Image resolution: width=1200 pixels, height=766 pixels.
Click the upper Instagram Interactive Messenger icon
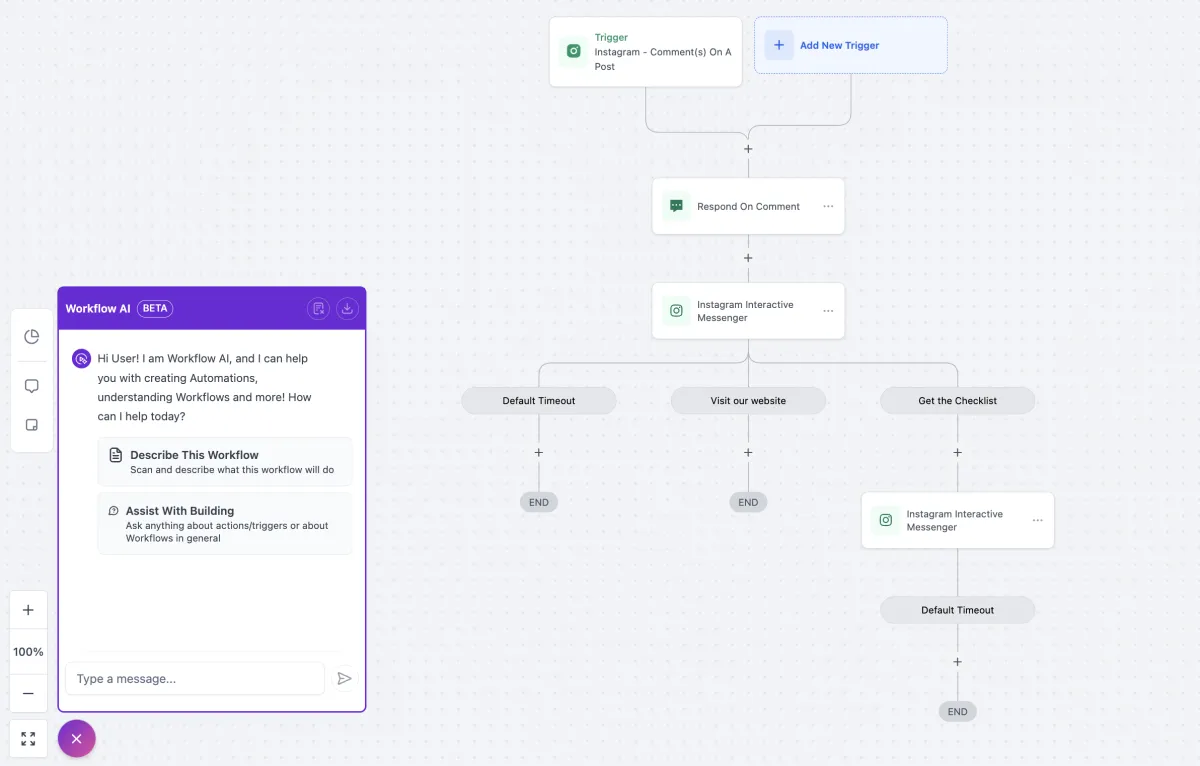(677, 311)
